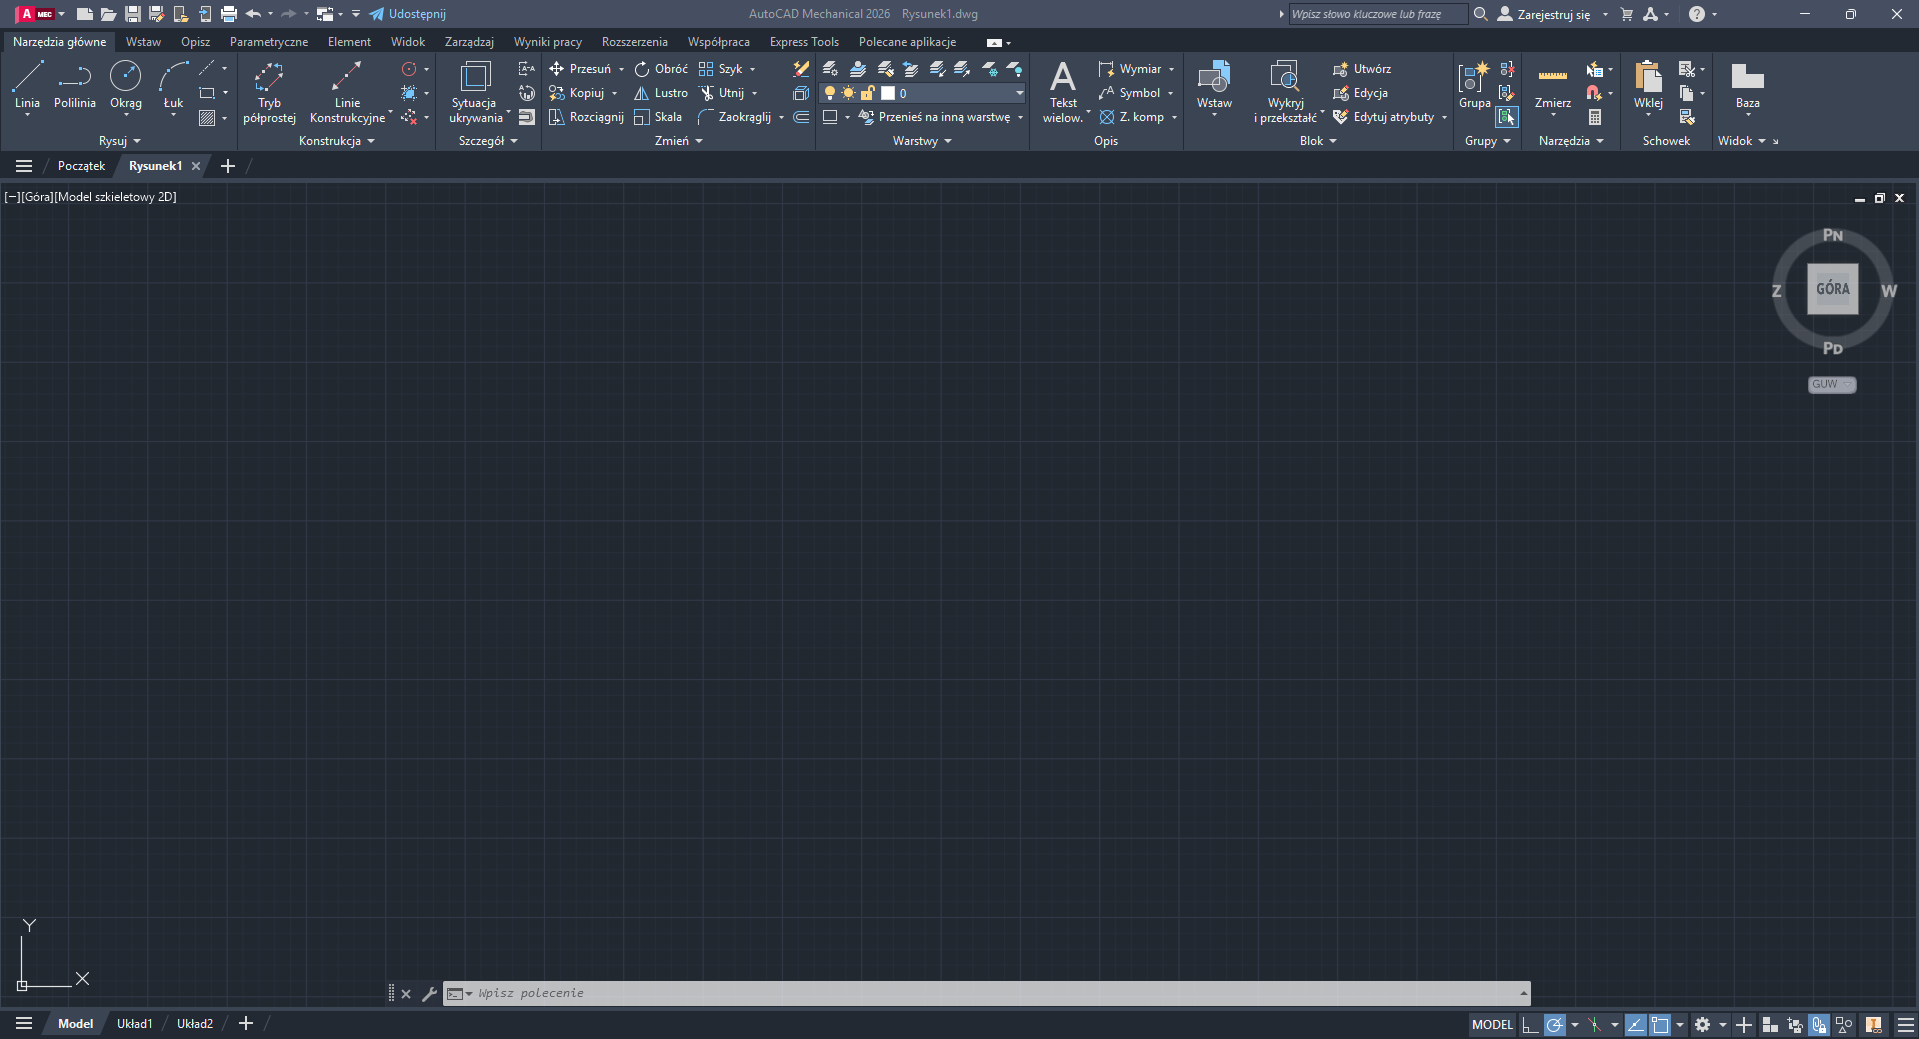Expand the Zmień panel

(x=679, y=141)
